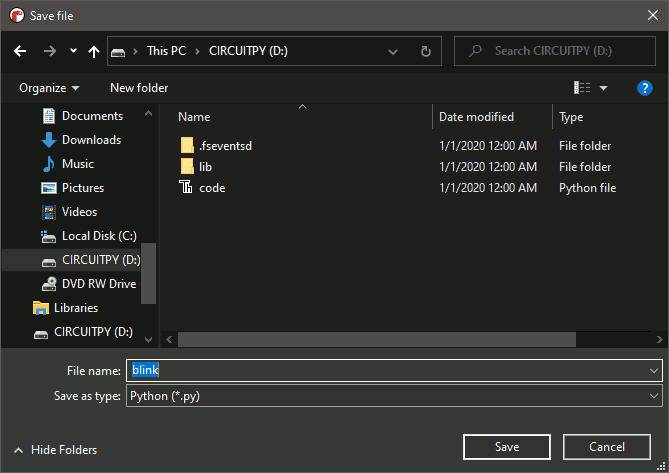
Task: Click the Downloads arrow icon
Action: click(49, 140)
